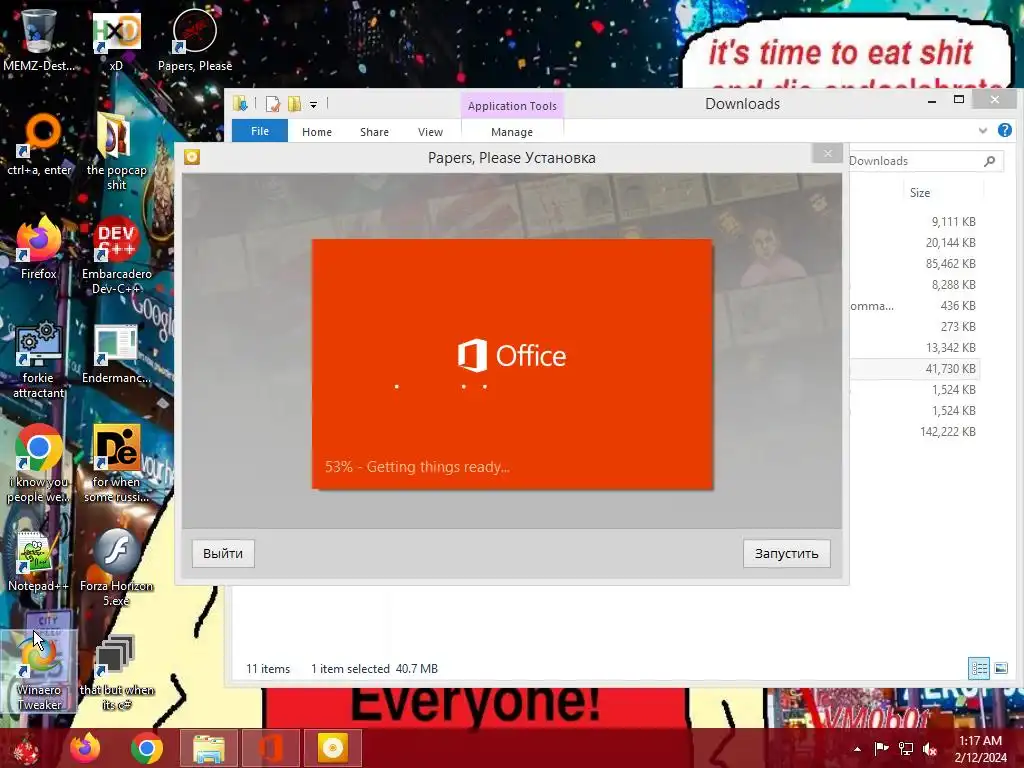Click the Papers, Please installer title icon
Image resolution: width=1024 pixels, height=768 pixels.
(x=192, y=157)
